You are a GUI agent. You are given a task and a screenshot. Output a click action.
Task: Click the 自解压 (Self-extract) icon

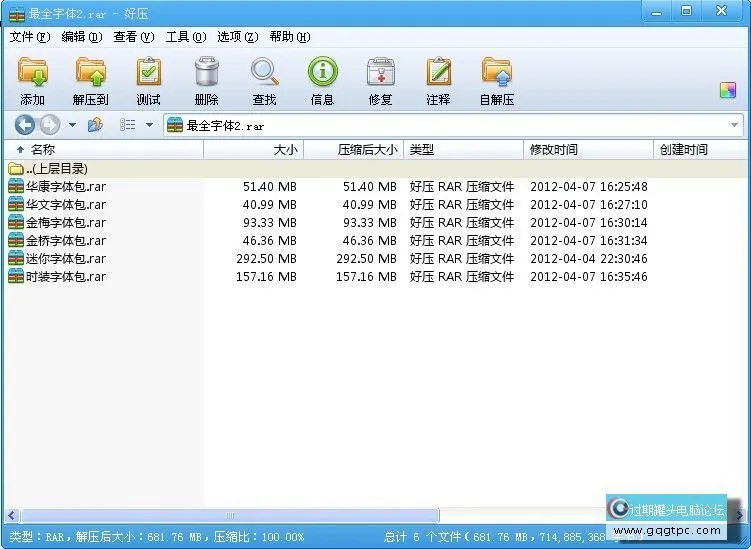497,72
